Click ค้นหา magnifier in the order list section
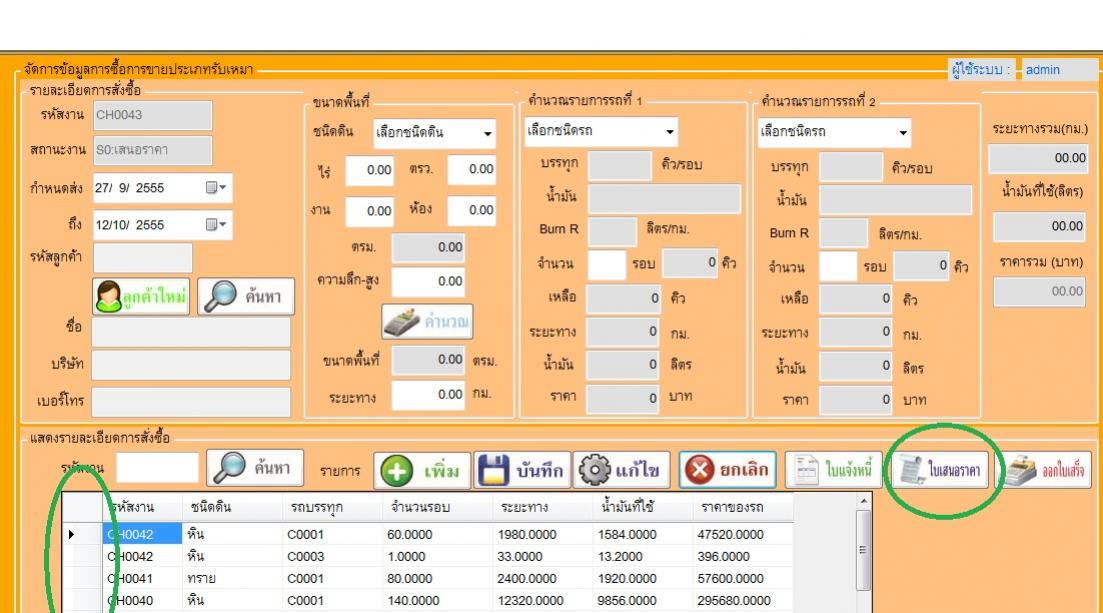This screenshot has height=613, width=1103. point(255,468)
